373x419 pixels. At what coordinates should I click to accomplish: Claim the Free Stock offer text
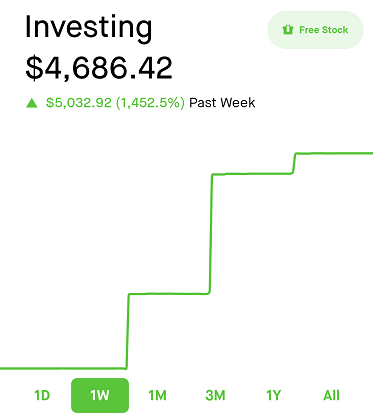pyautogui.click(x=323, y=30)
